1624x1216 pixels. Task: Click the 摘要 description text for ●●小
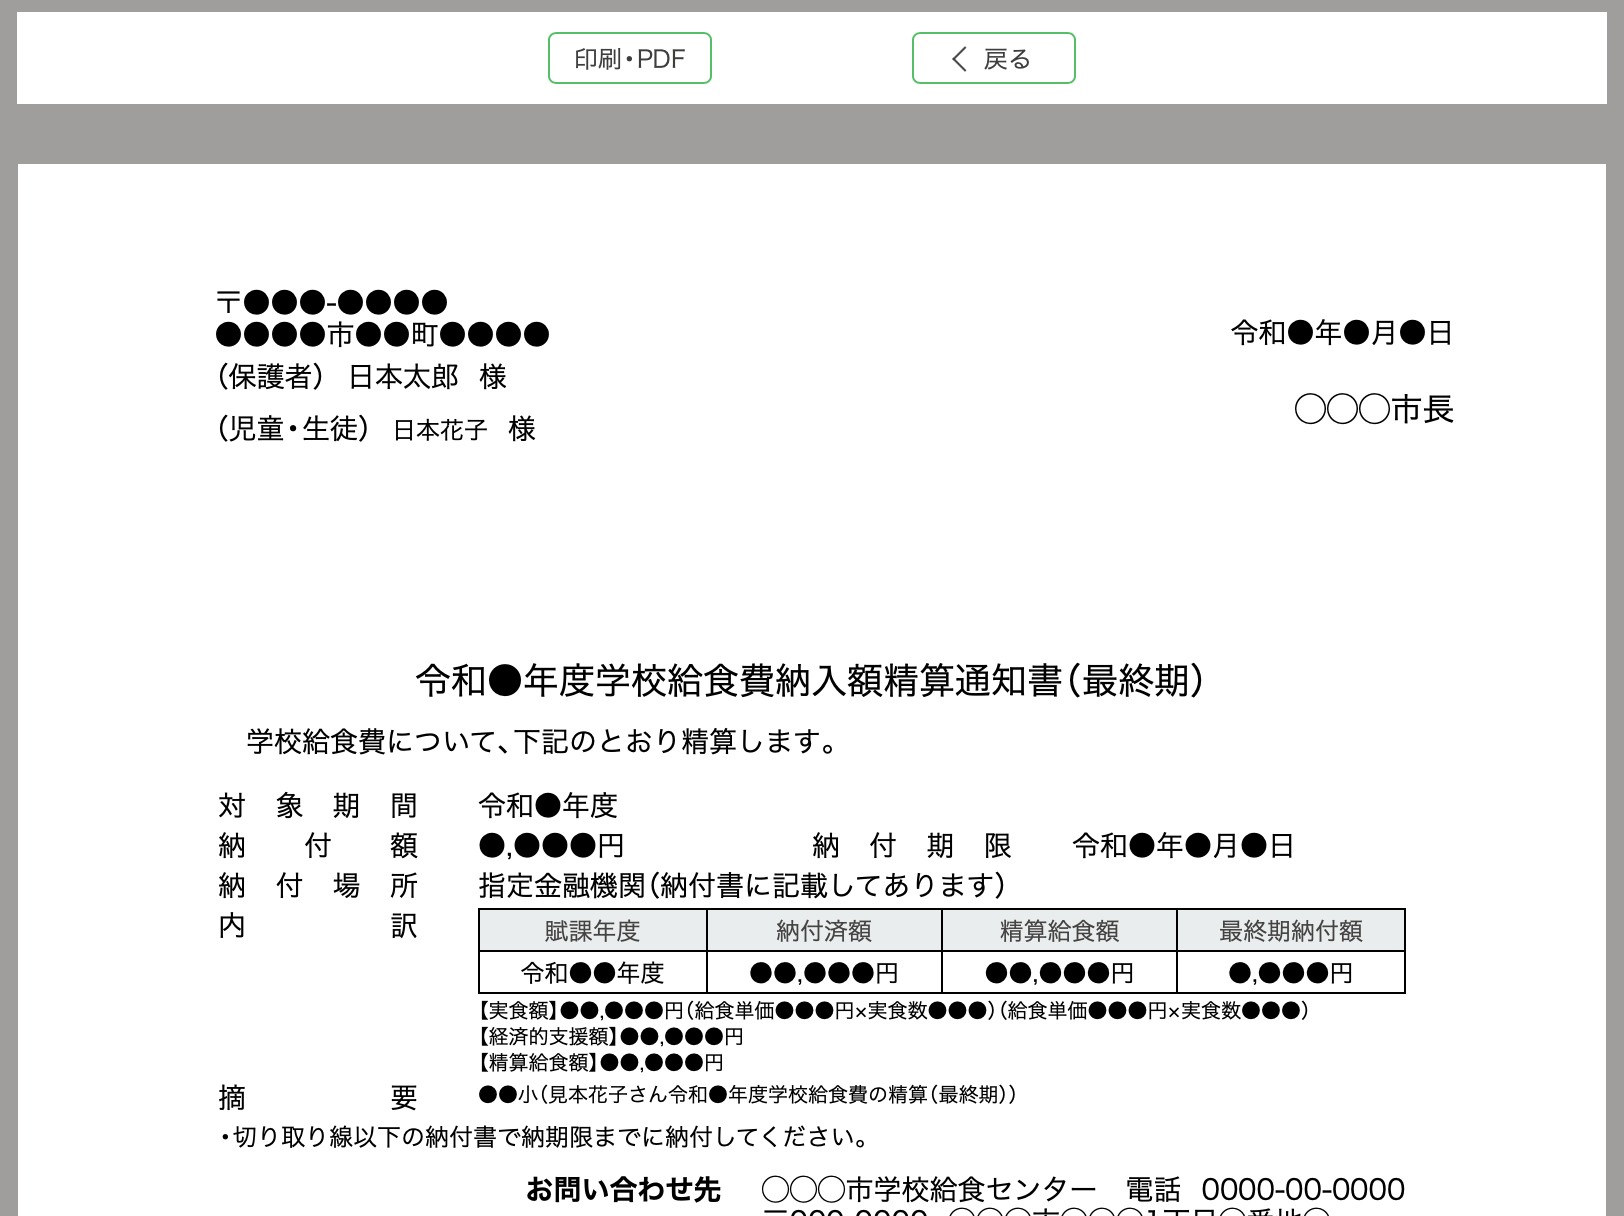[x=747, y=1095]
